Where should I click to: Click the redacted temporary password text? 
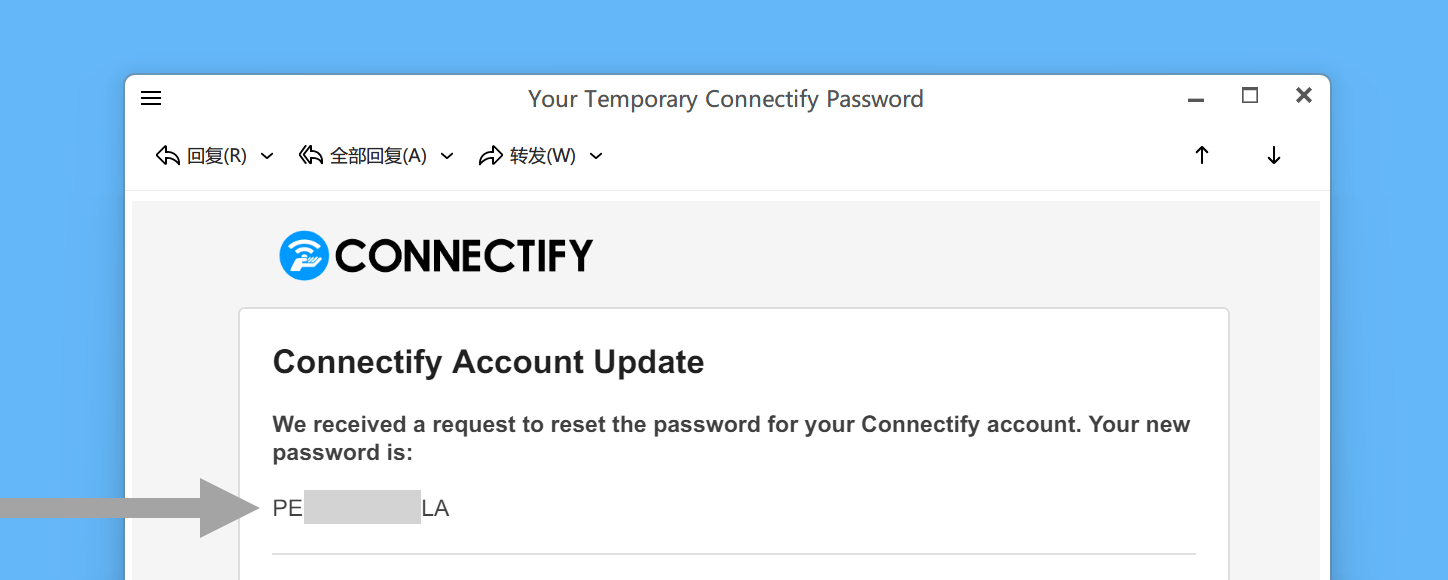click(361, 508)
